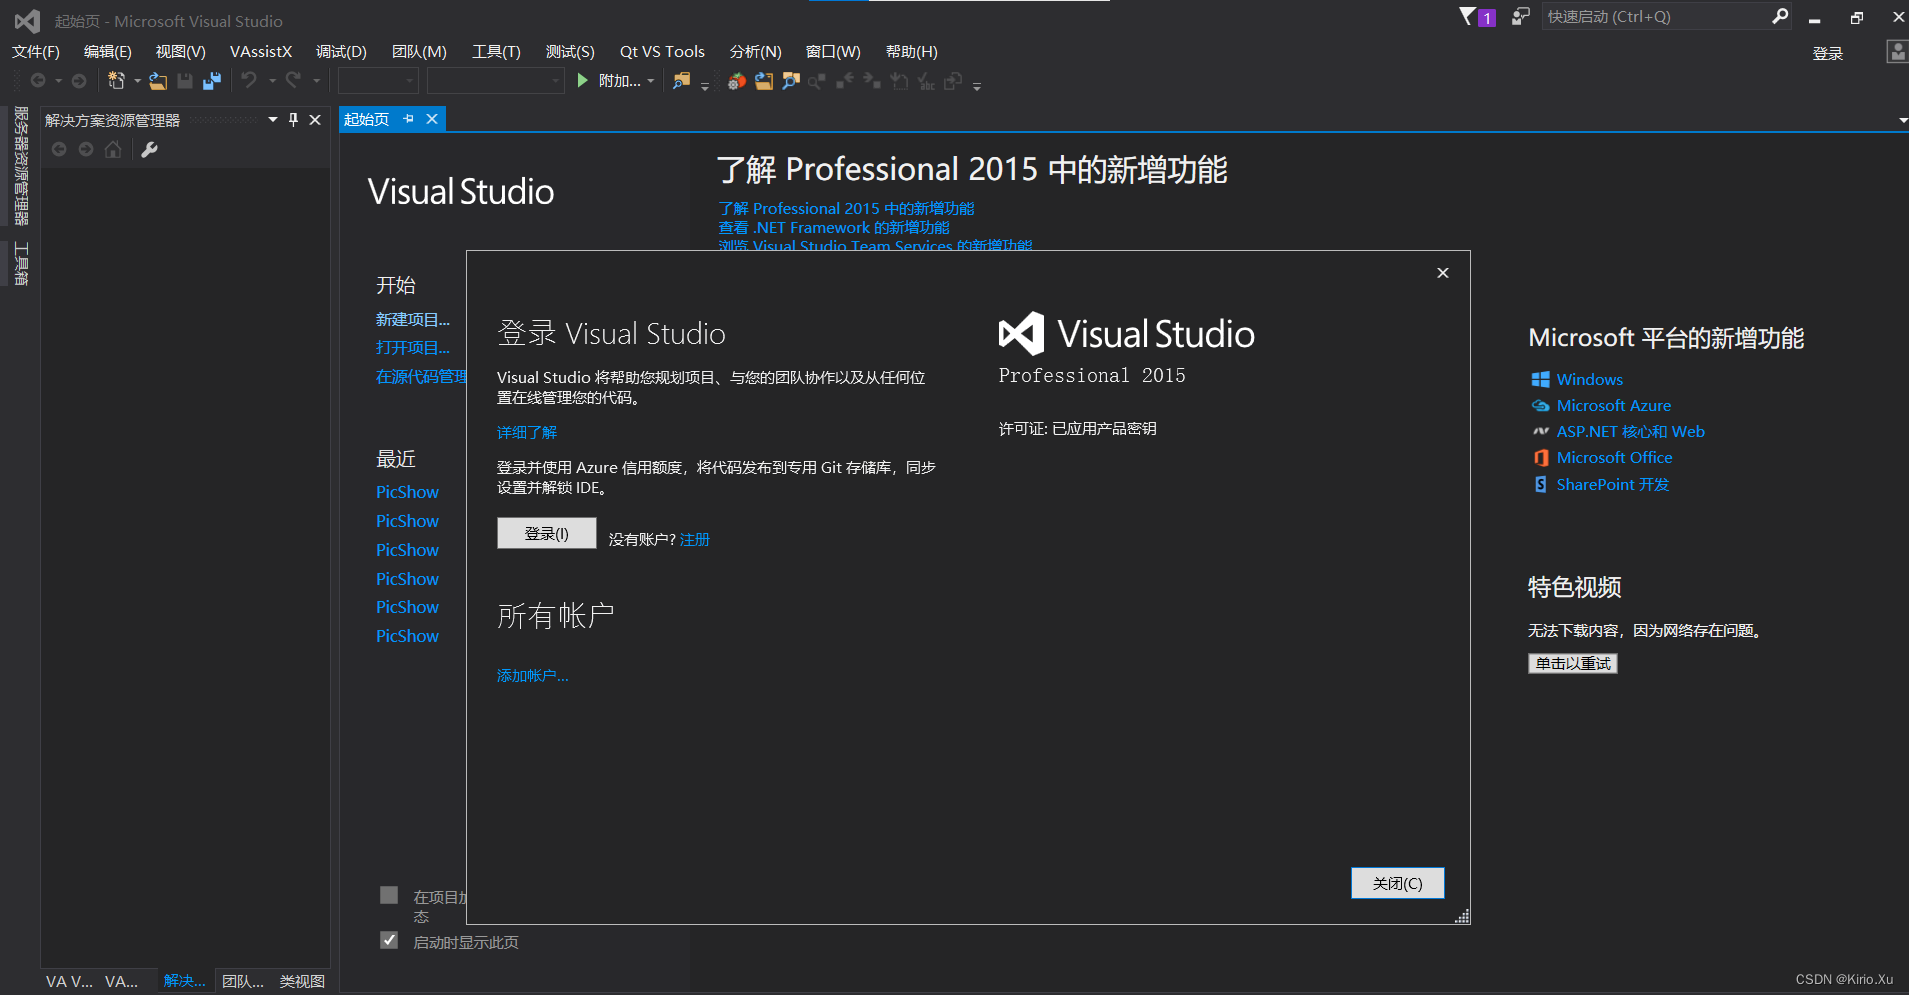Image resolution: width=1909 pixels, height=995 pixels.
Task: Click the Open Project (打开项目) link
Action: (413, 347)
